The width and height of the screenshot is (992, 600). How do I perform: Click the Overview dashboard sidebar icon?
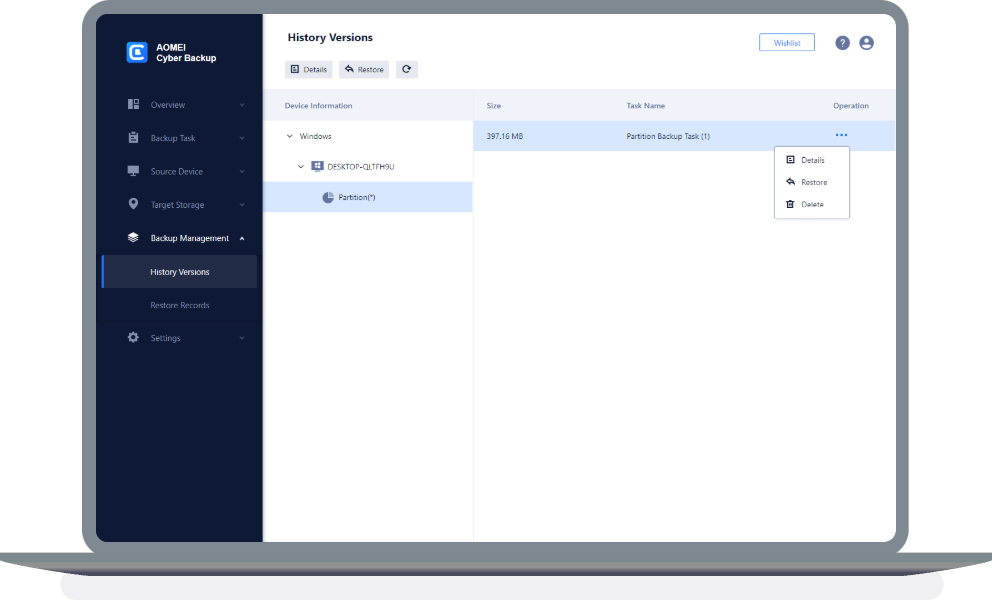[x=133, y=105]
